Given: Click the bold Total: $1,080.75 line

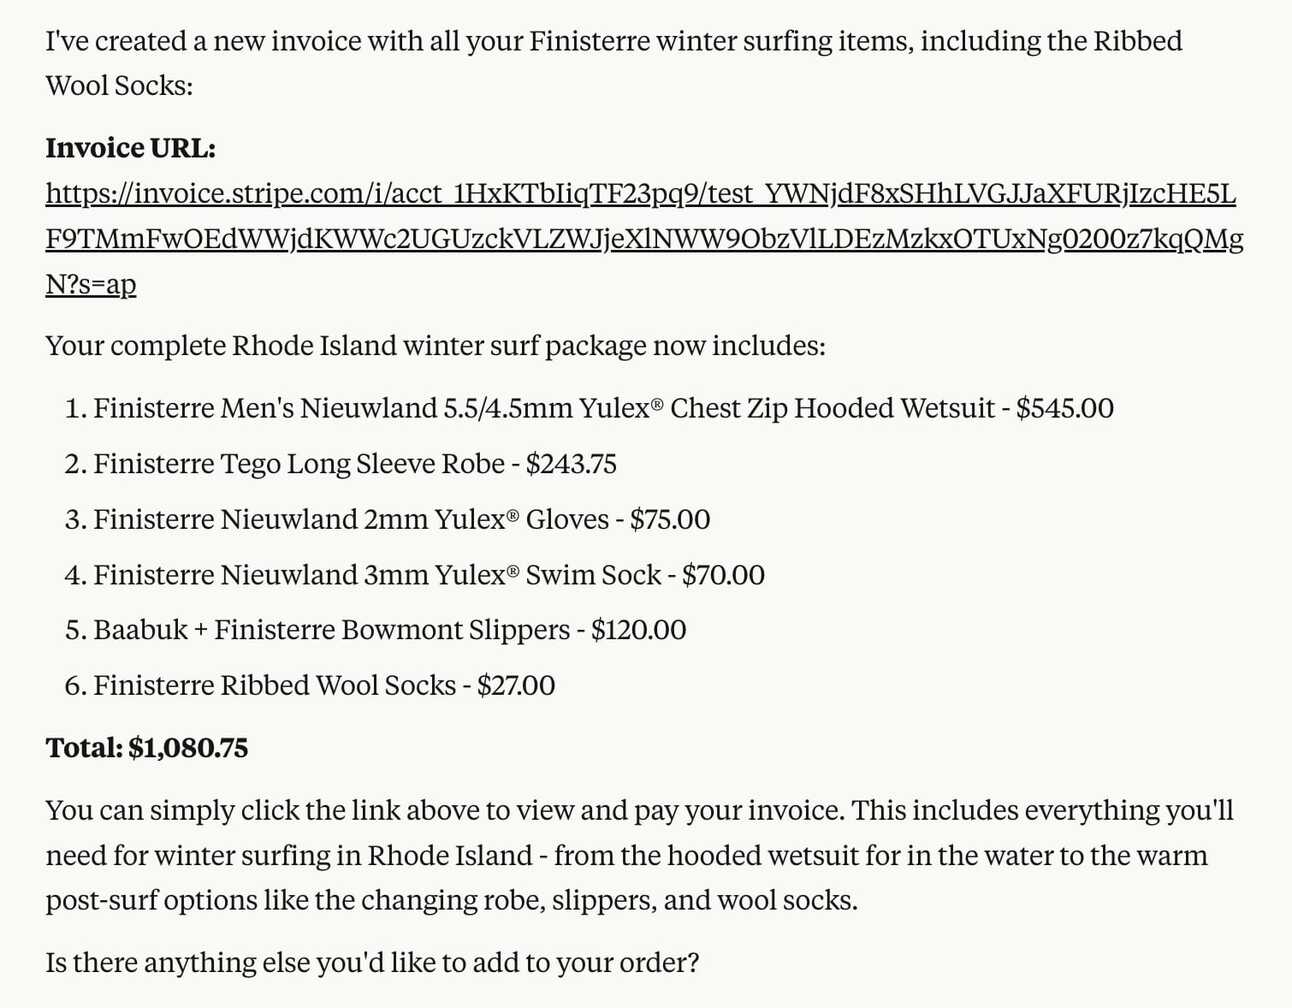Looking at the screenshot, I should [x=147, y=748].
